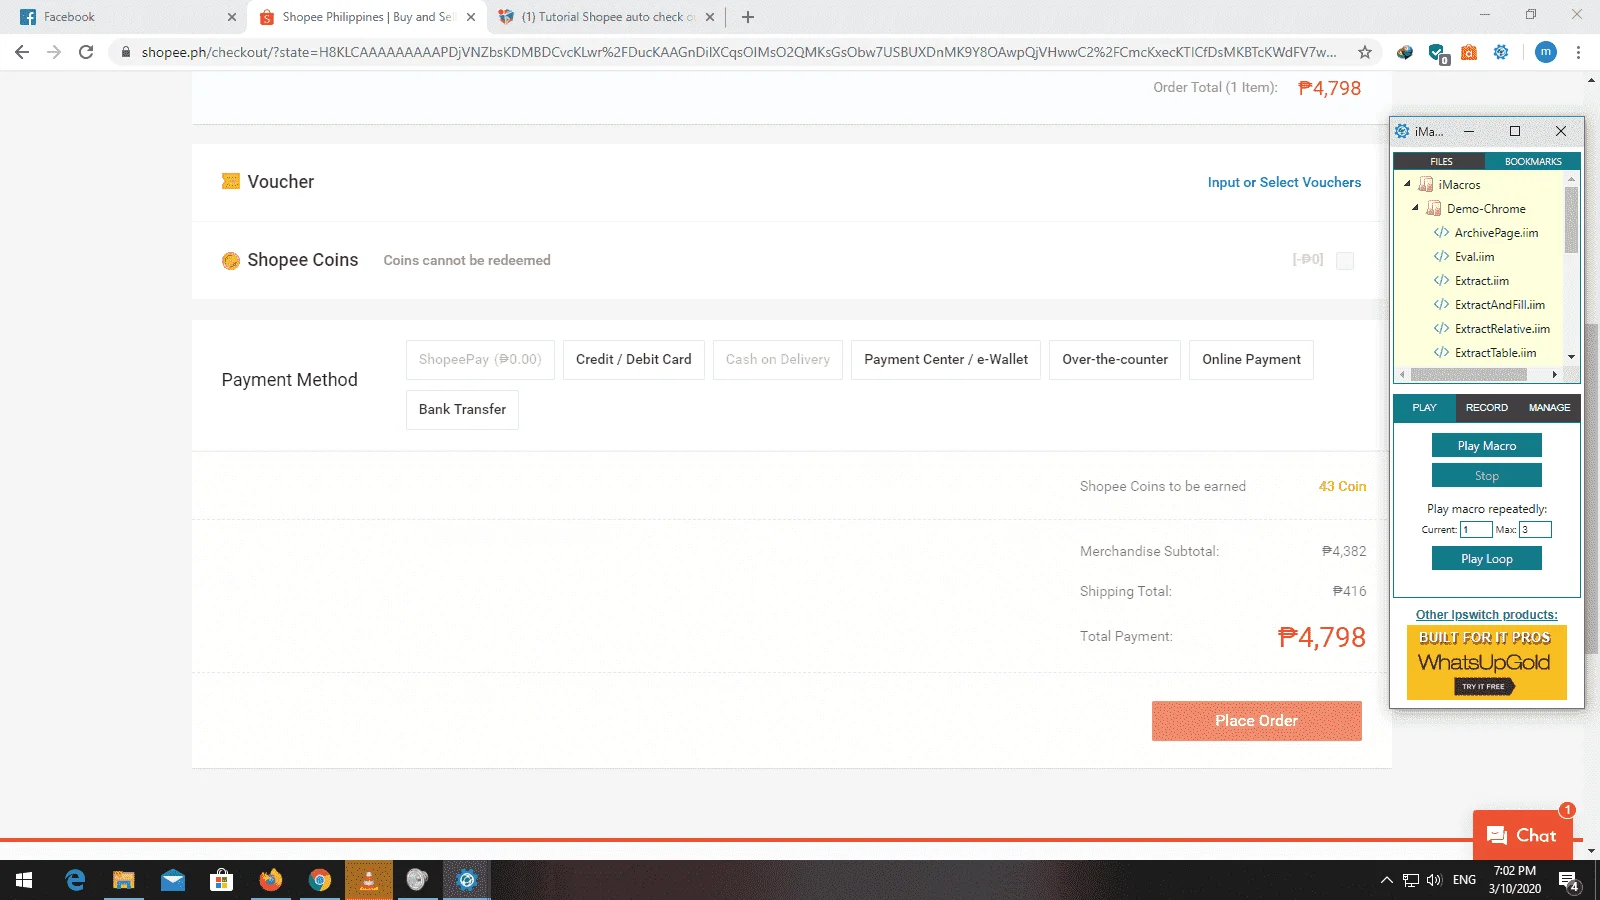Select Cash on Delivery payment option

tap(778, 360)
